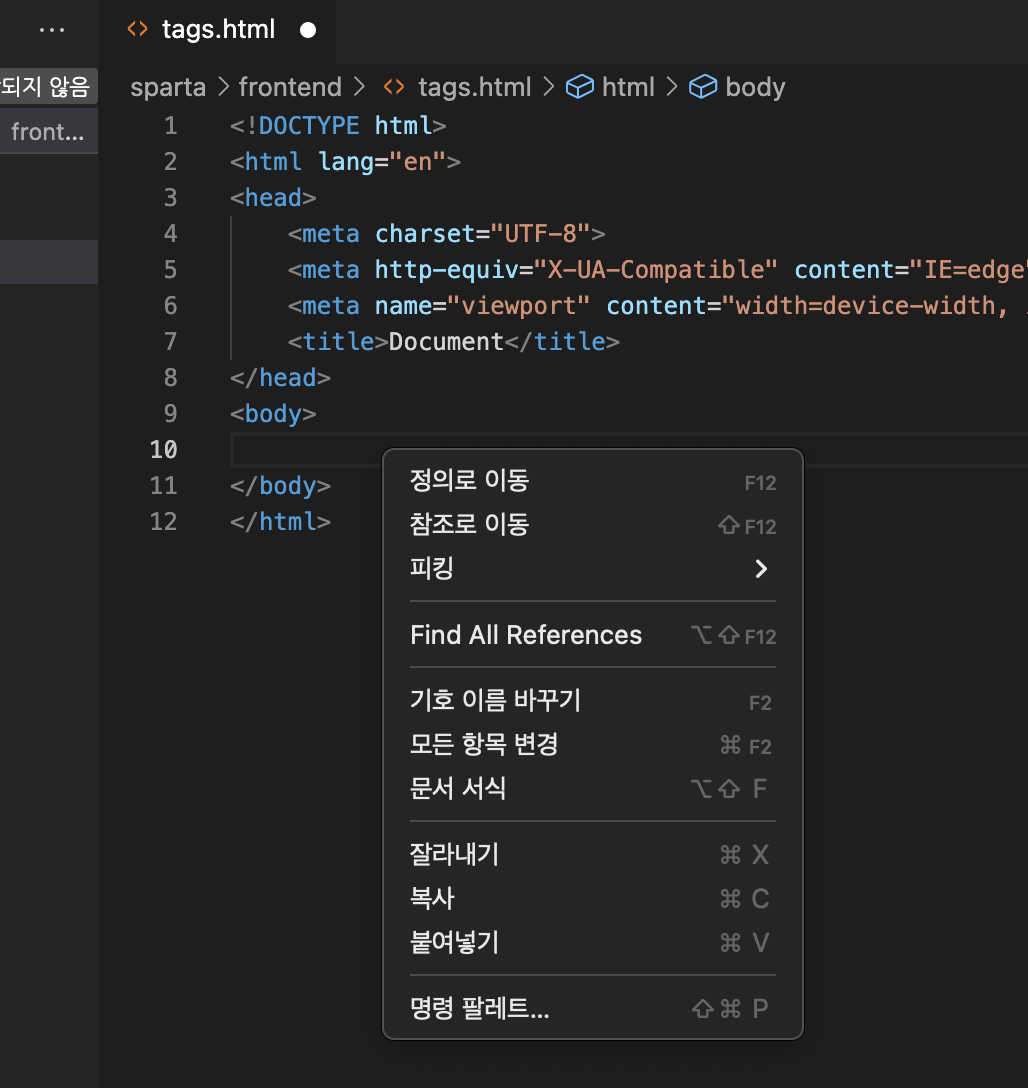
Task: Click the unsaved dot on tags.html tab
Action: (308, 31)
